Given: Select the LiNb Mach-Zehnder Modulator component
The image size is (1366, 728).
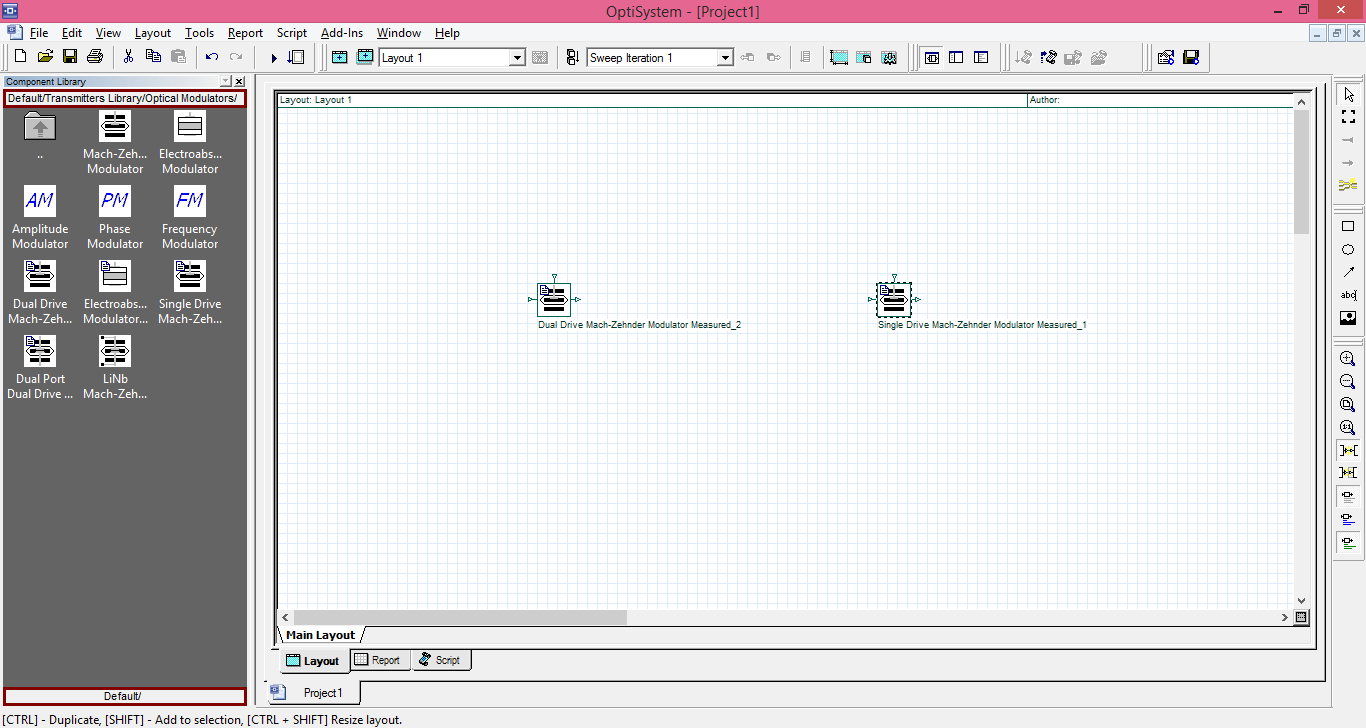Looking at the screenshot, I should (x=114, y=351).
